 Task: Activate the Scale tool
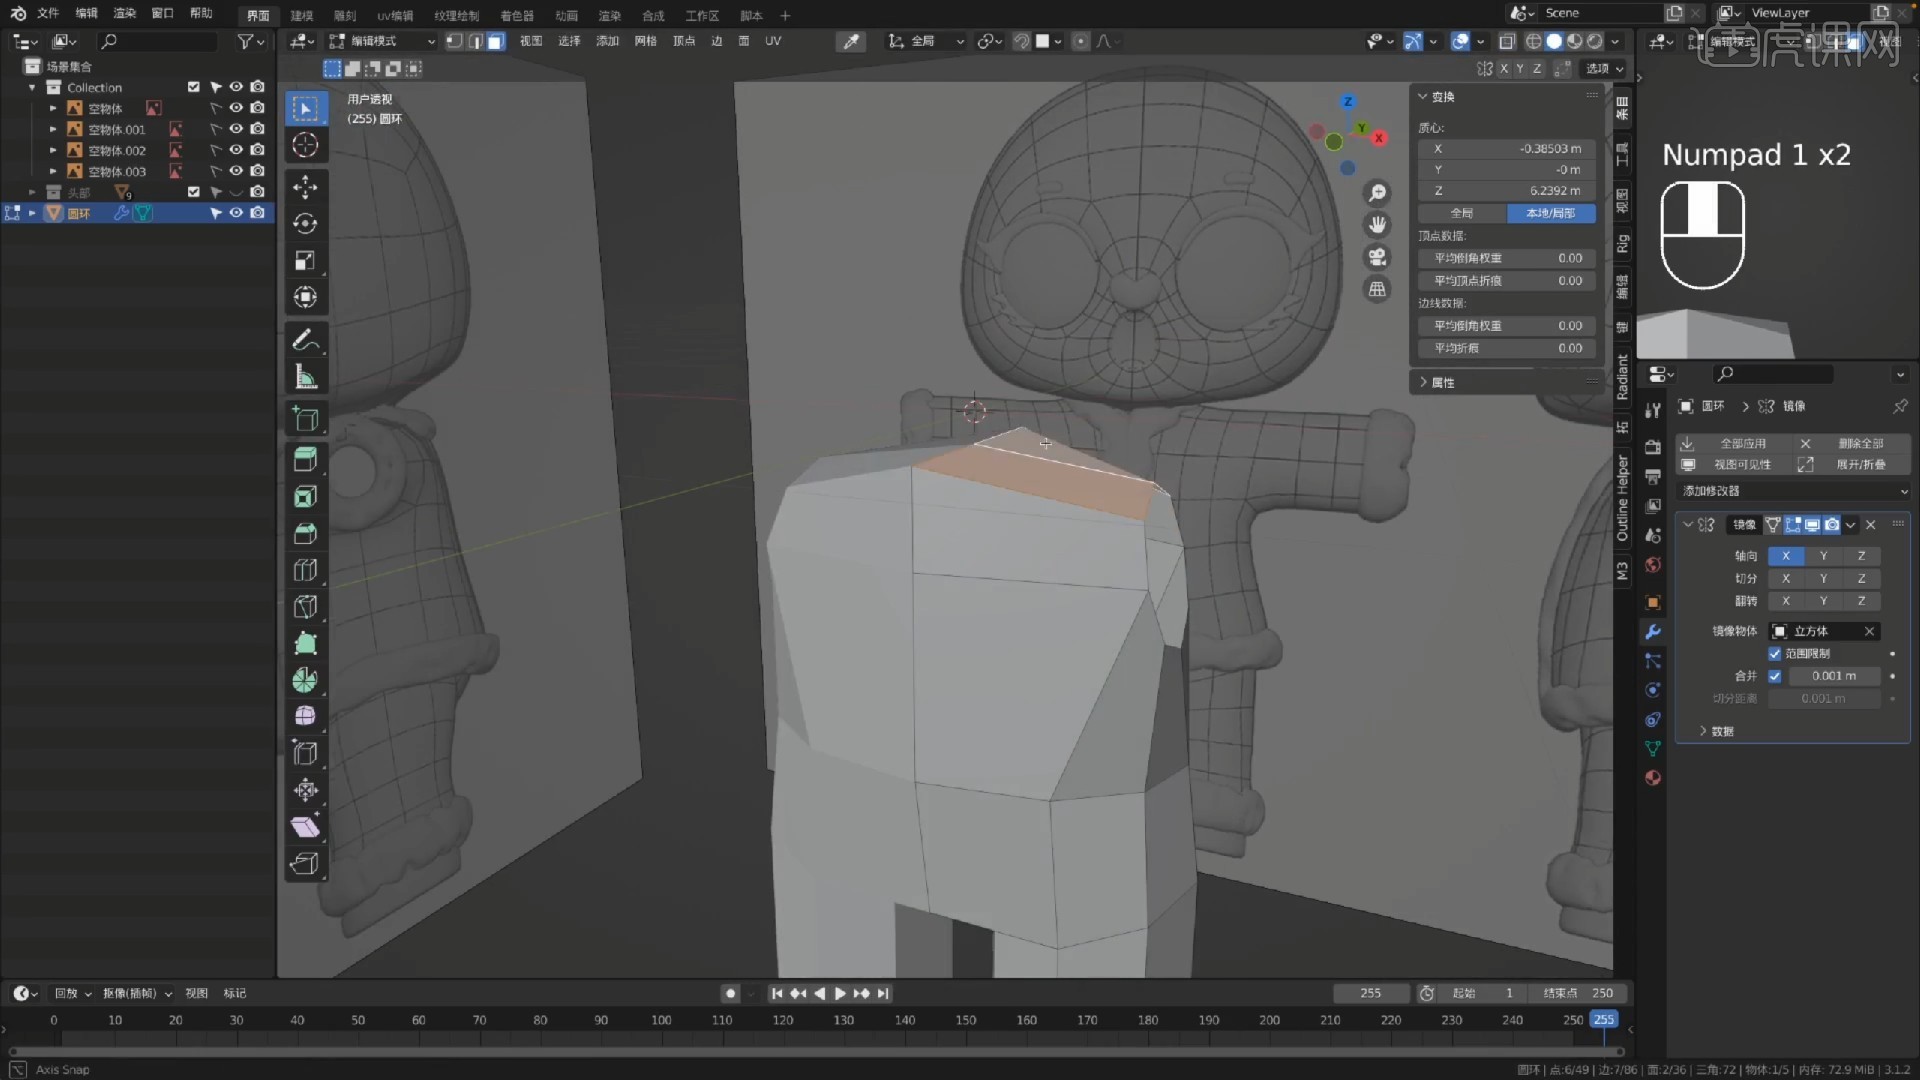(x=306, y=261)
